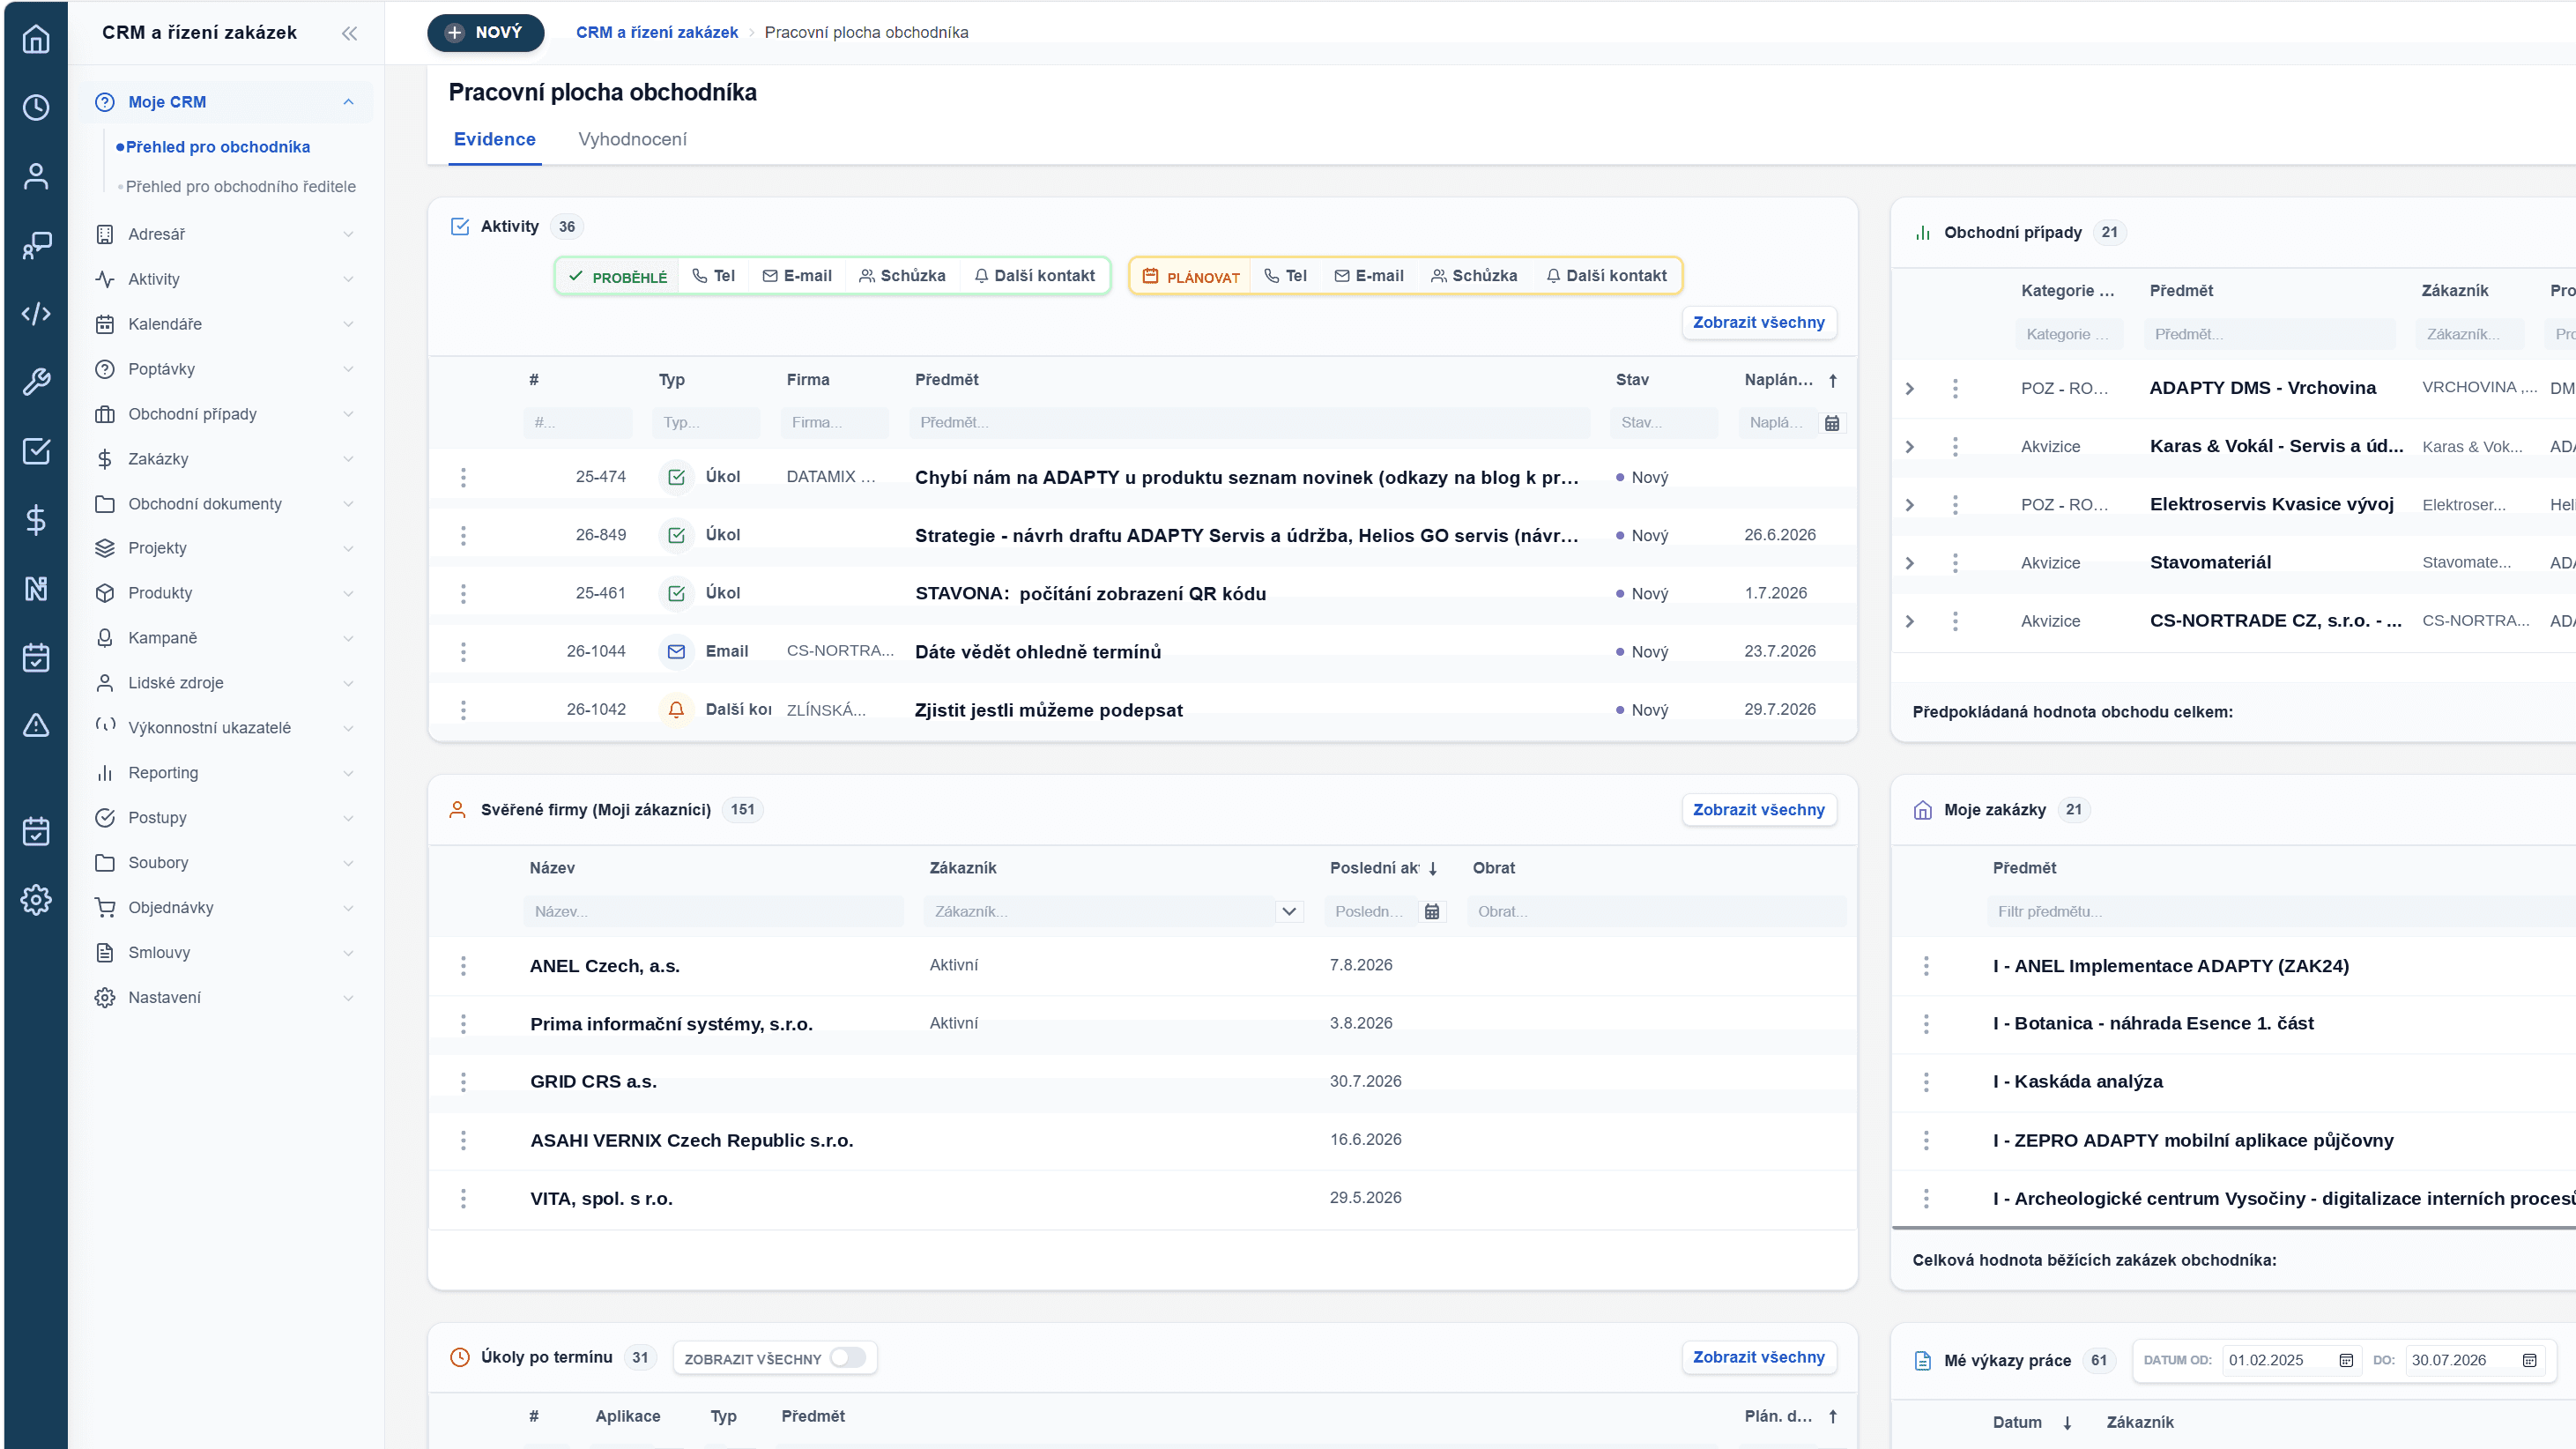Open row menu for activity 25-474

point(463,477)
